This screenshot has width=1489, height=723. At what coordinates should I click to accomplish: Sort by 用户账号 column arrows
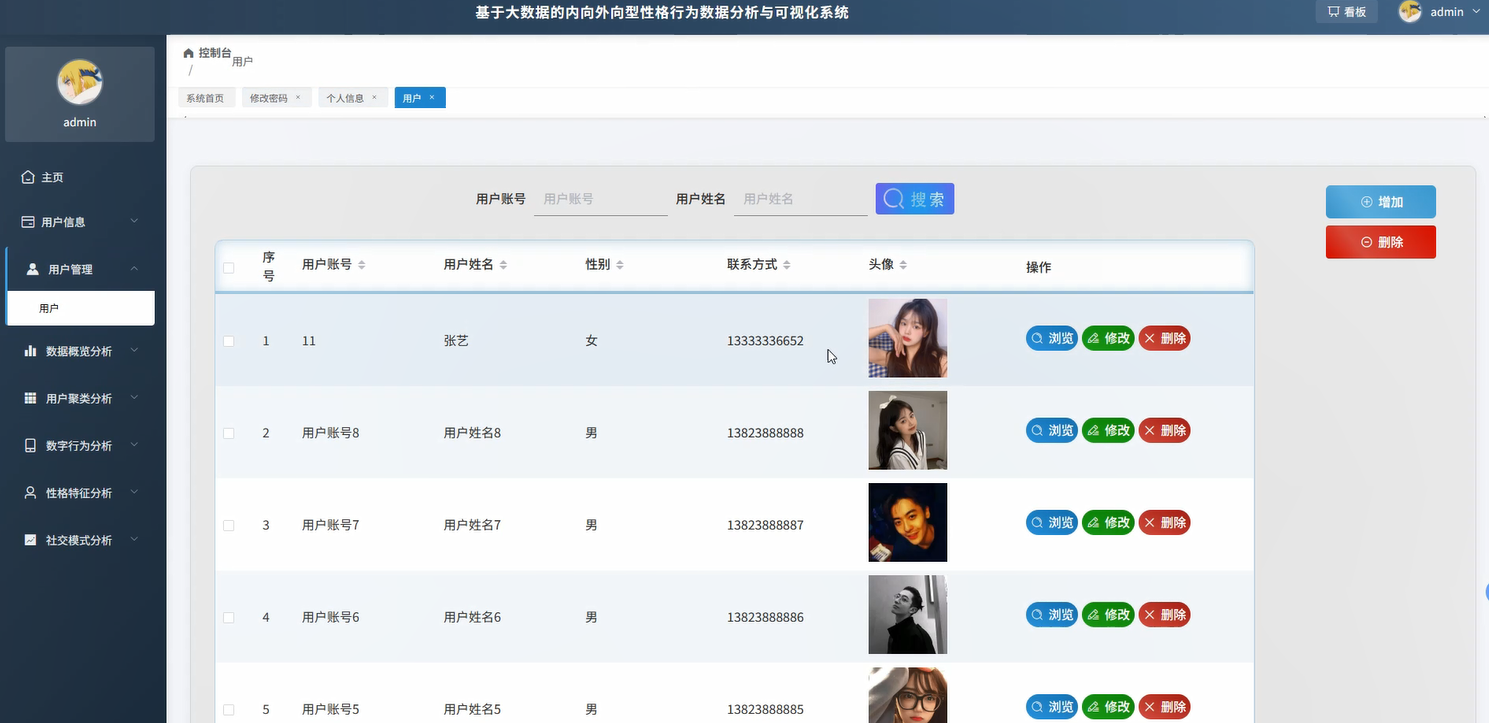362,265
